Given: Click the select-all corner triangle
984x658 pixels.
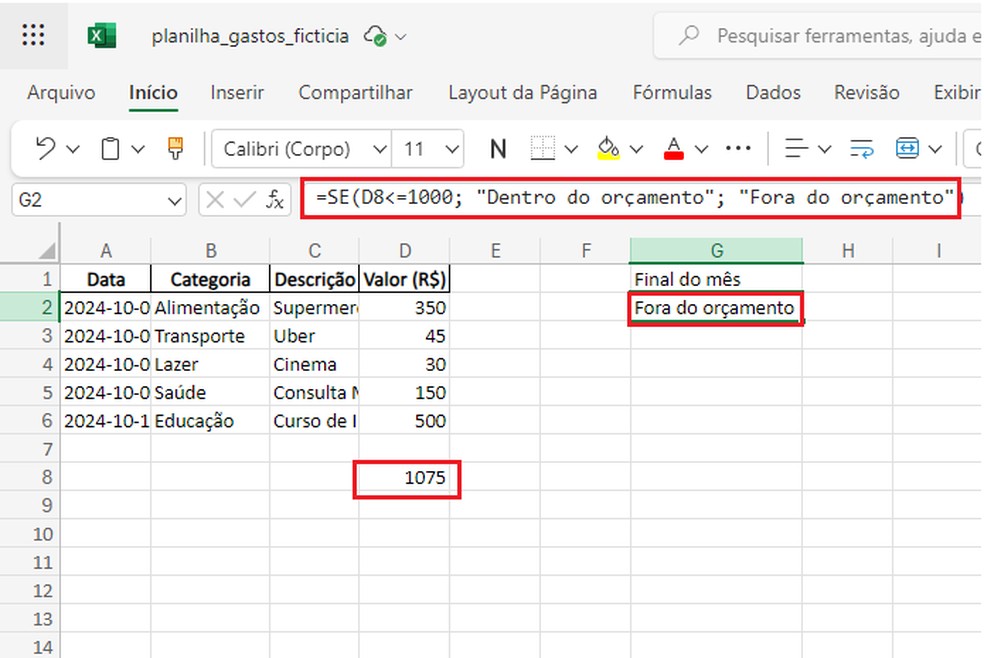Looking at the screenshot, I should point(48,251).
